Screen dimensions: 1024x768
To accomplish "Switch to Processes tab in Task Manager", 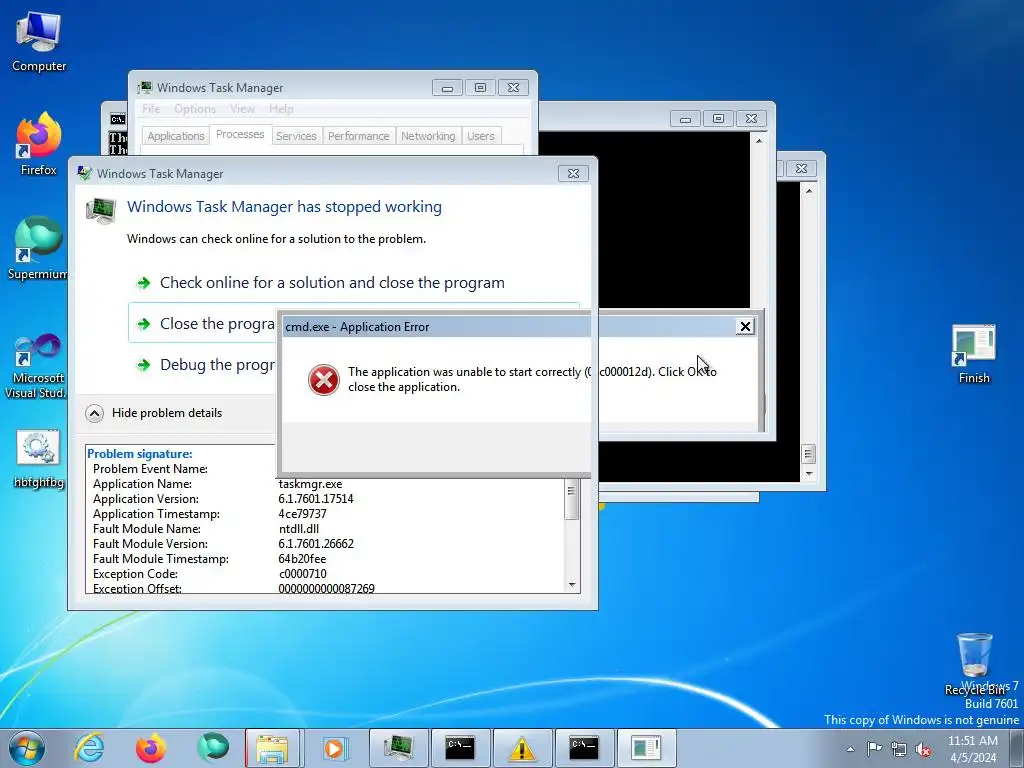I will [240, 134].
